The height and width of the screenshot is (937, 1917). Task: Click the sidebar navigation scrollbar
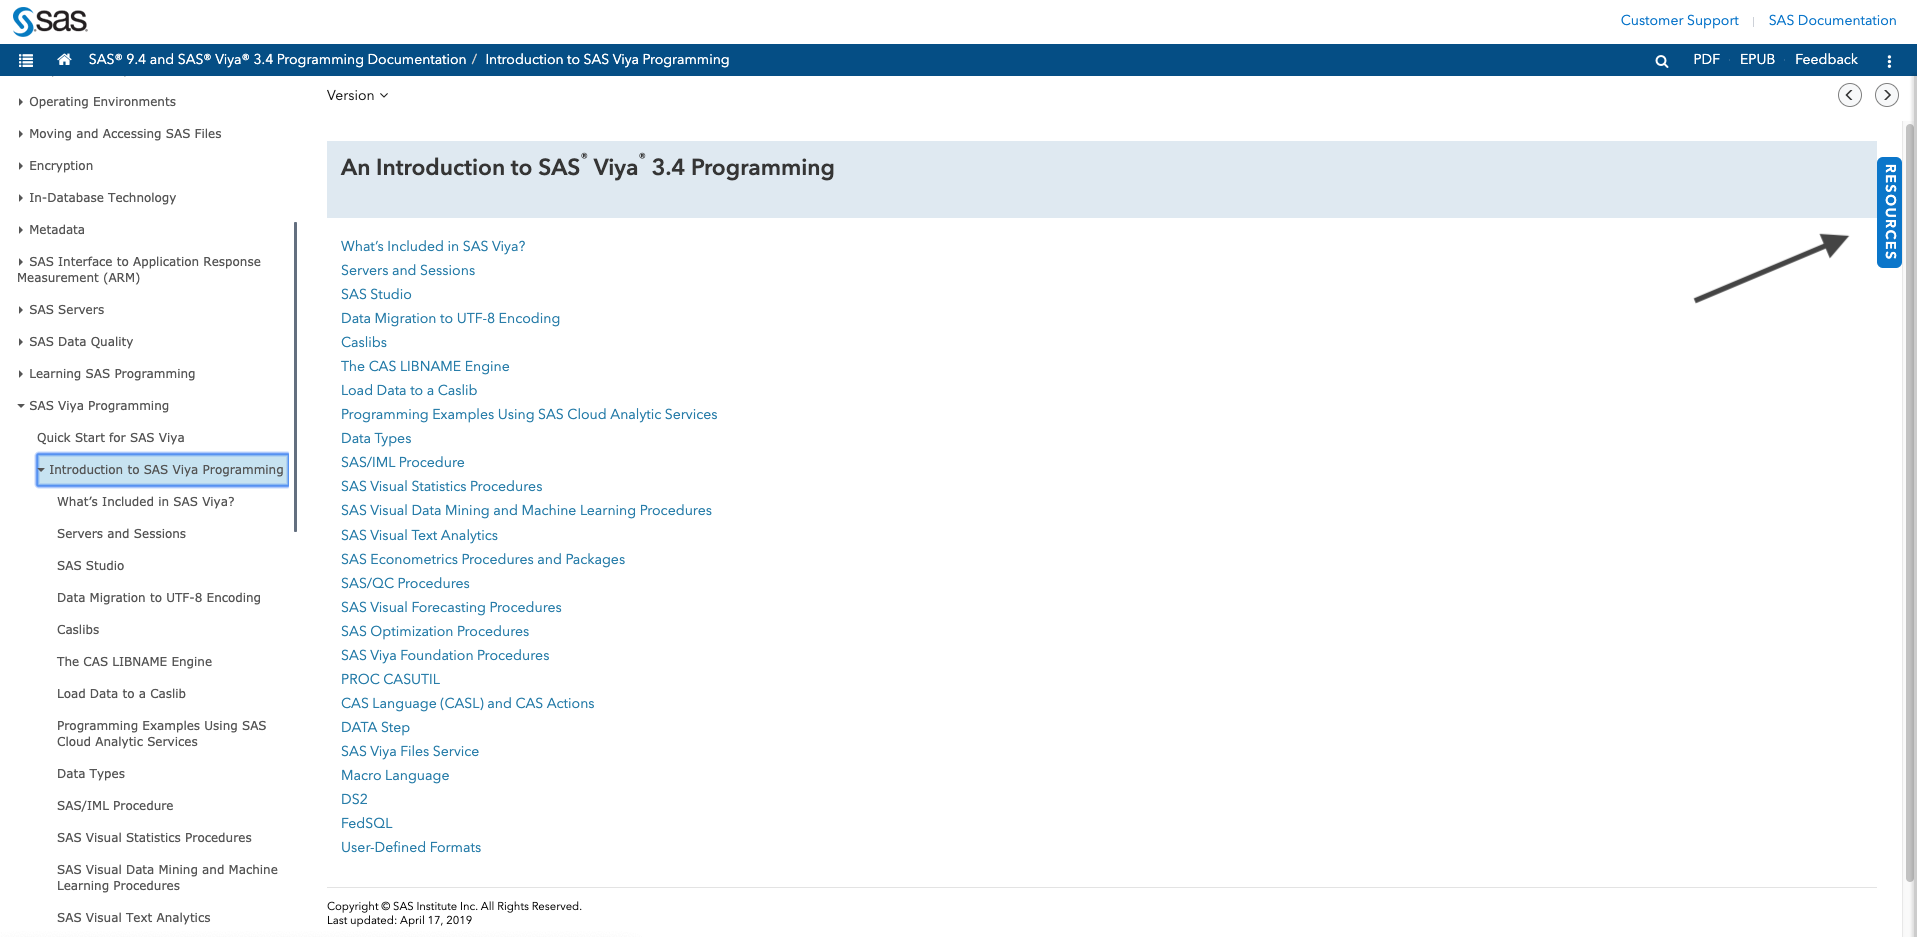(x=296, y=377)
